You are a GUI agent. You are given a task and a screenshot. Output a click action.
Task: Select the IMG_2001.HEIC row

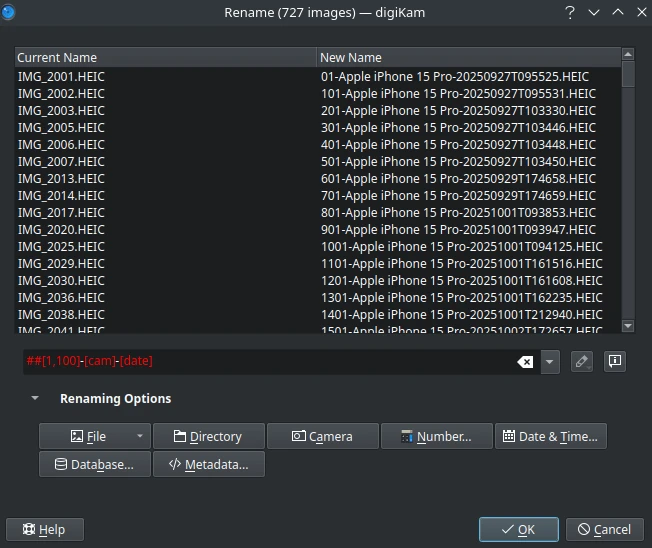click(318, 77)
